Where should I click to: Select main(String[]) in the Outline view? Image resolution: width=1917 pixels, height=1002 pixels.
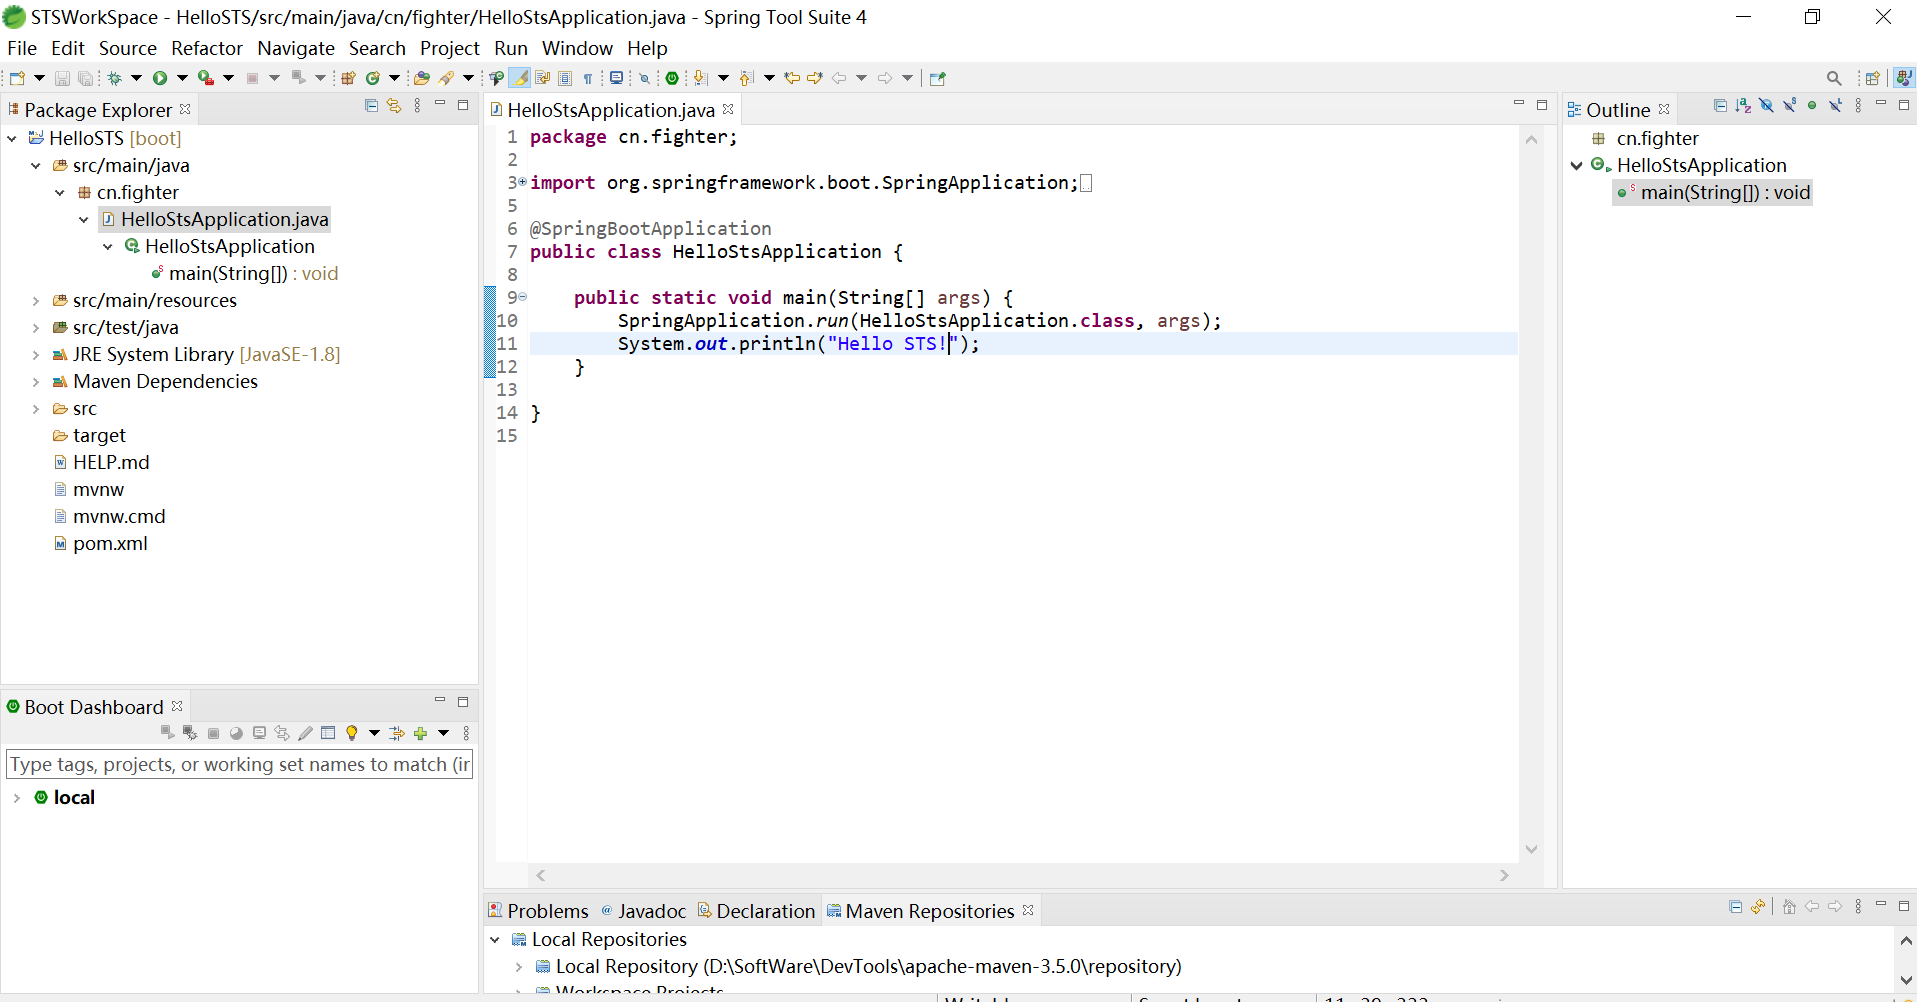click(x=1724, y=193)
